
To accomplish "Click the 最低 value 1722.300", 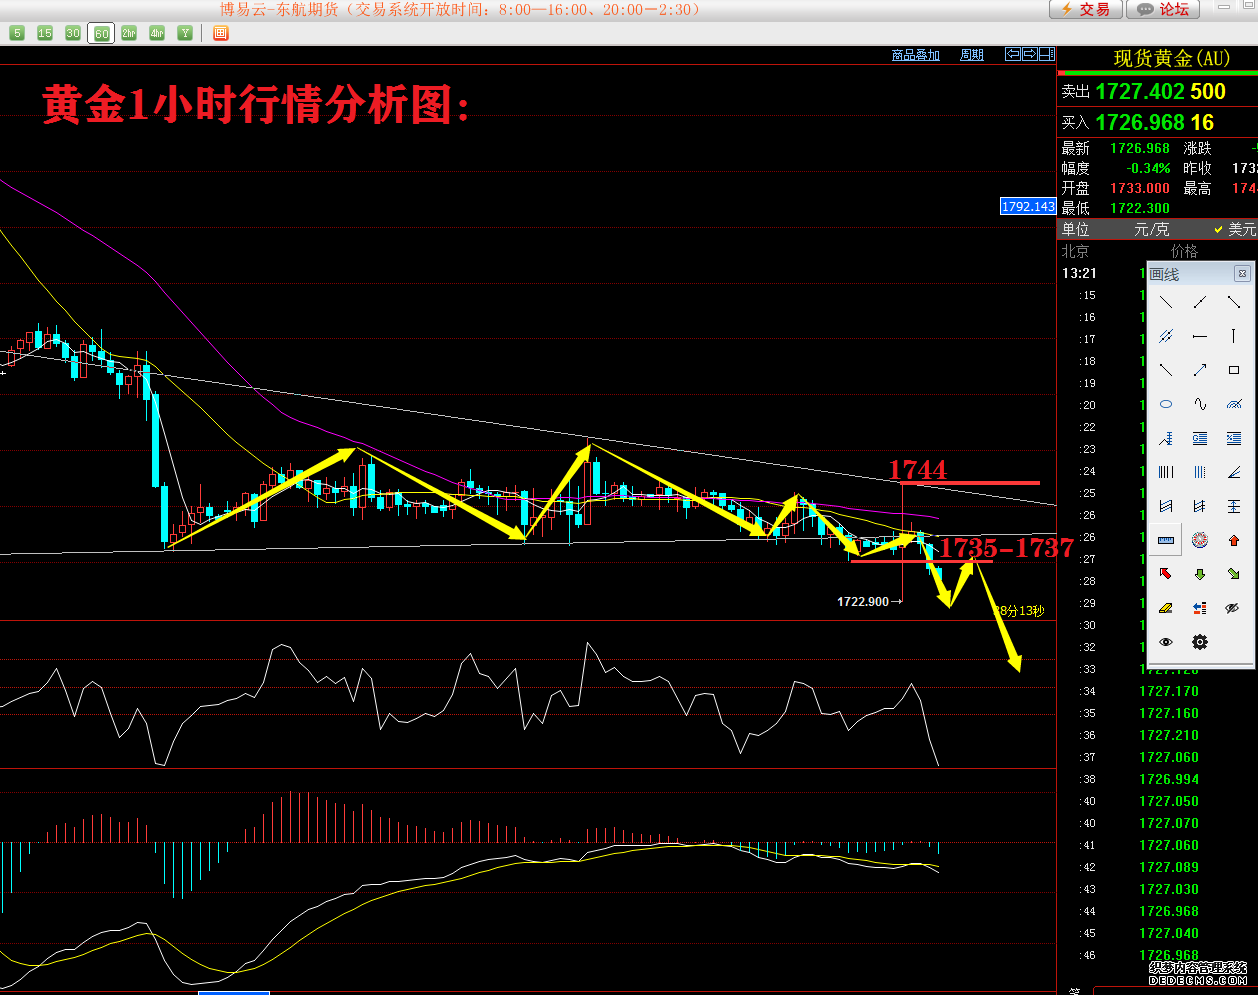I will (x=1140, y=208).
